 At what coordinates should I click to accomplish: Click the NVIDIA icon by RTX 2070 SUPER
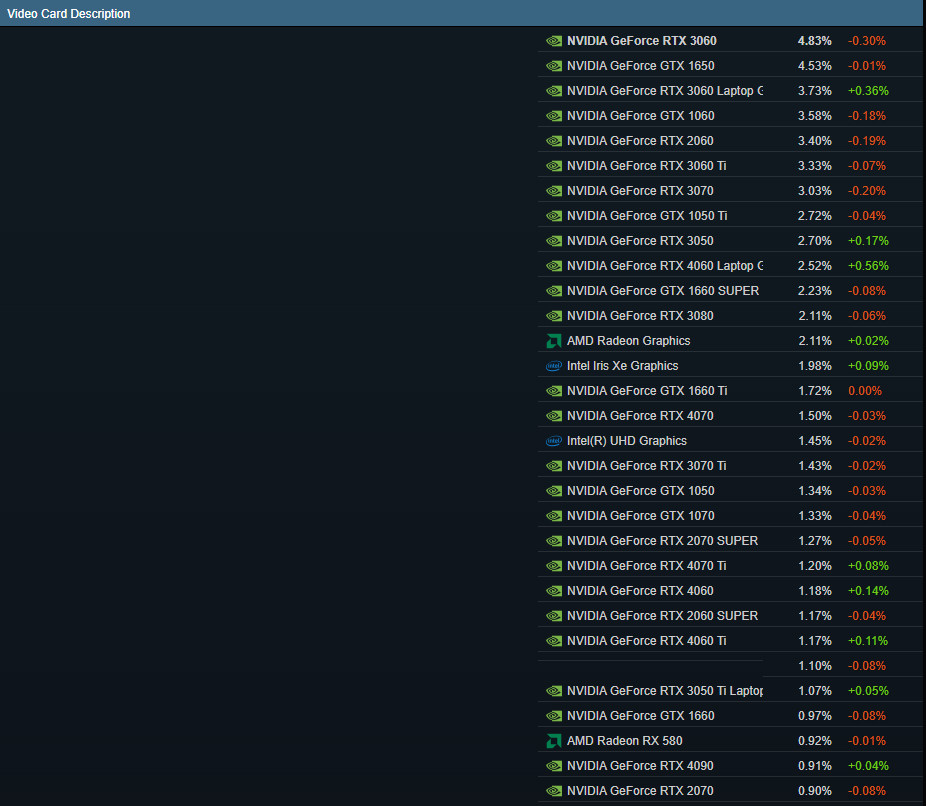tap(554, 541)
